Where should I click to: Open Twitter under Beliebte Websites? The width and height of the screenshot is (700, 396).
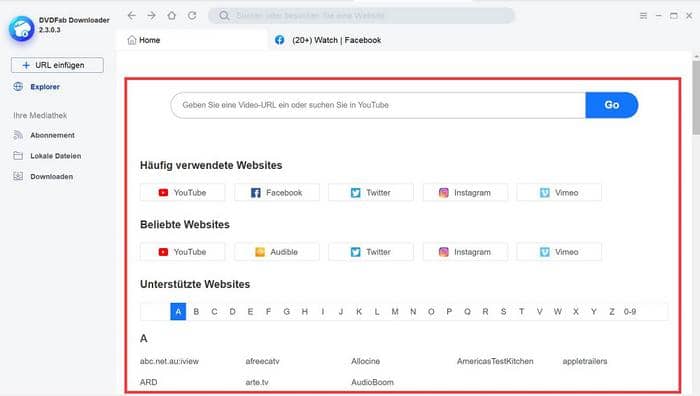(371, 252)
